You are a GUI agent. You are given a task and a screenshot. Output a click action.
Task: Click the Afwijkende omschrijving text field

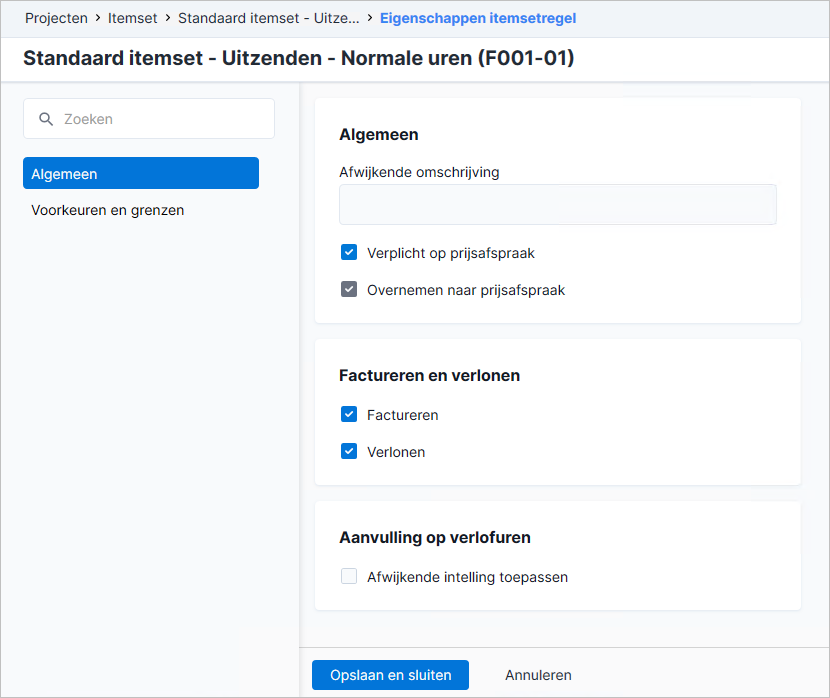click(557, 204)
